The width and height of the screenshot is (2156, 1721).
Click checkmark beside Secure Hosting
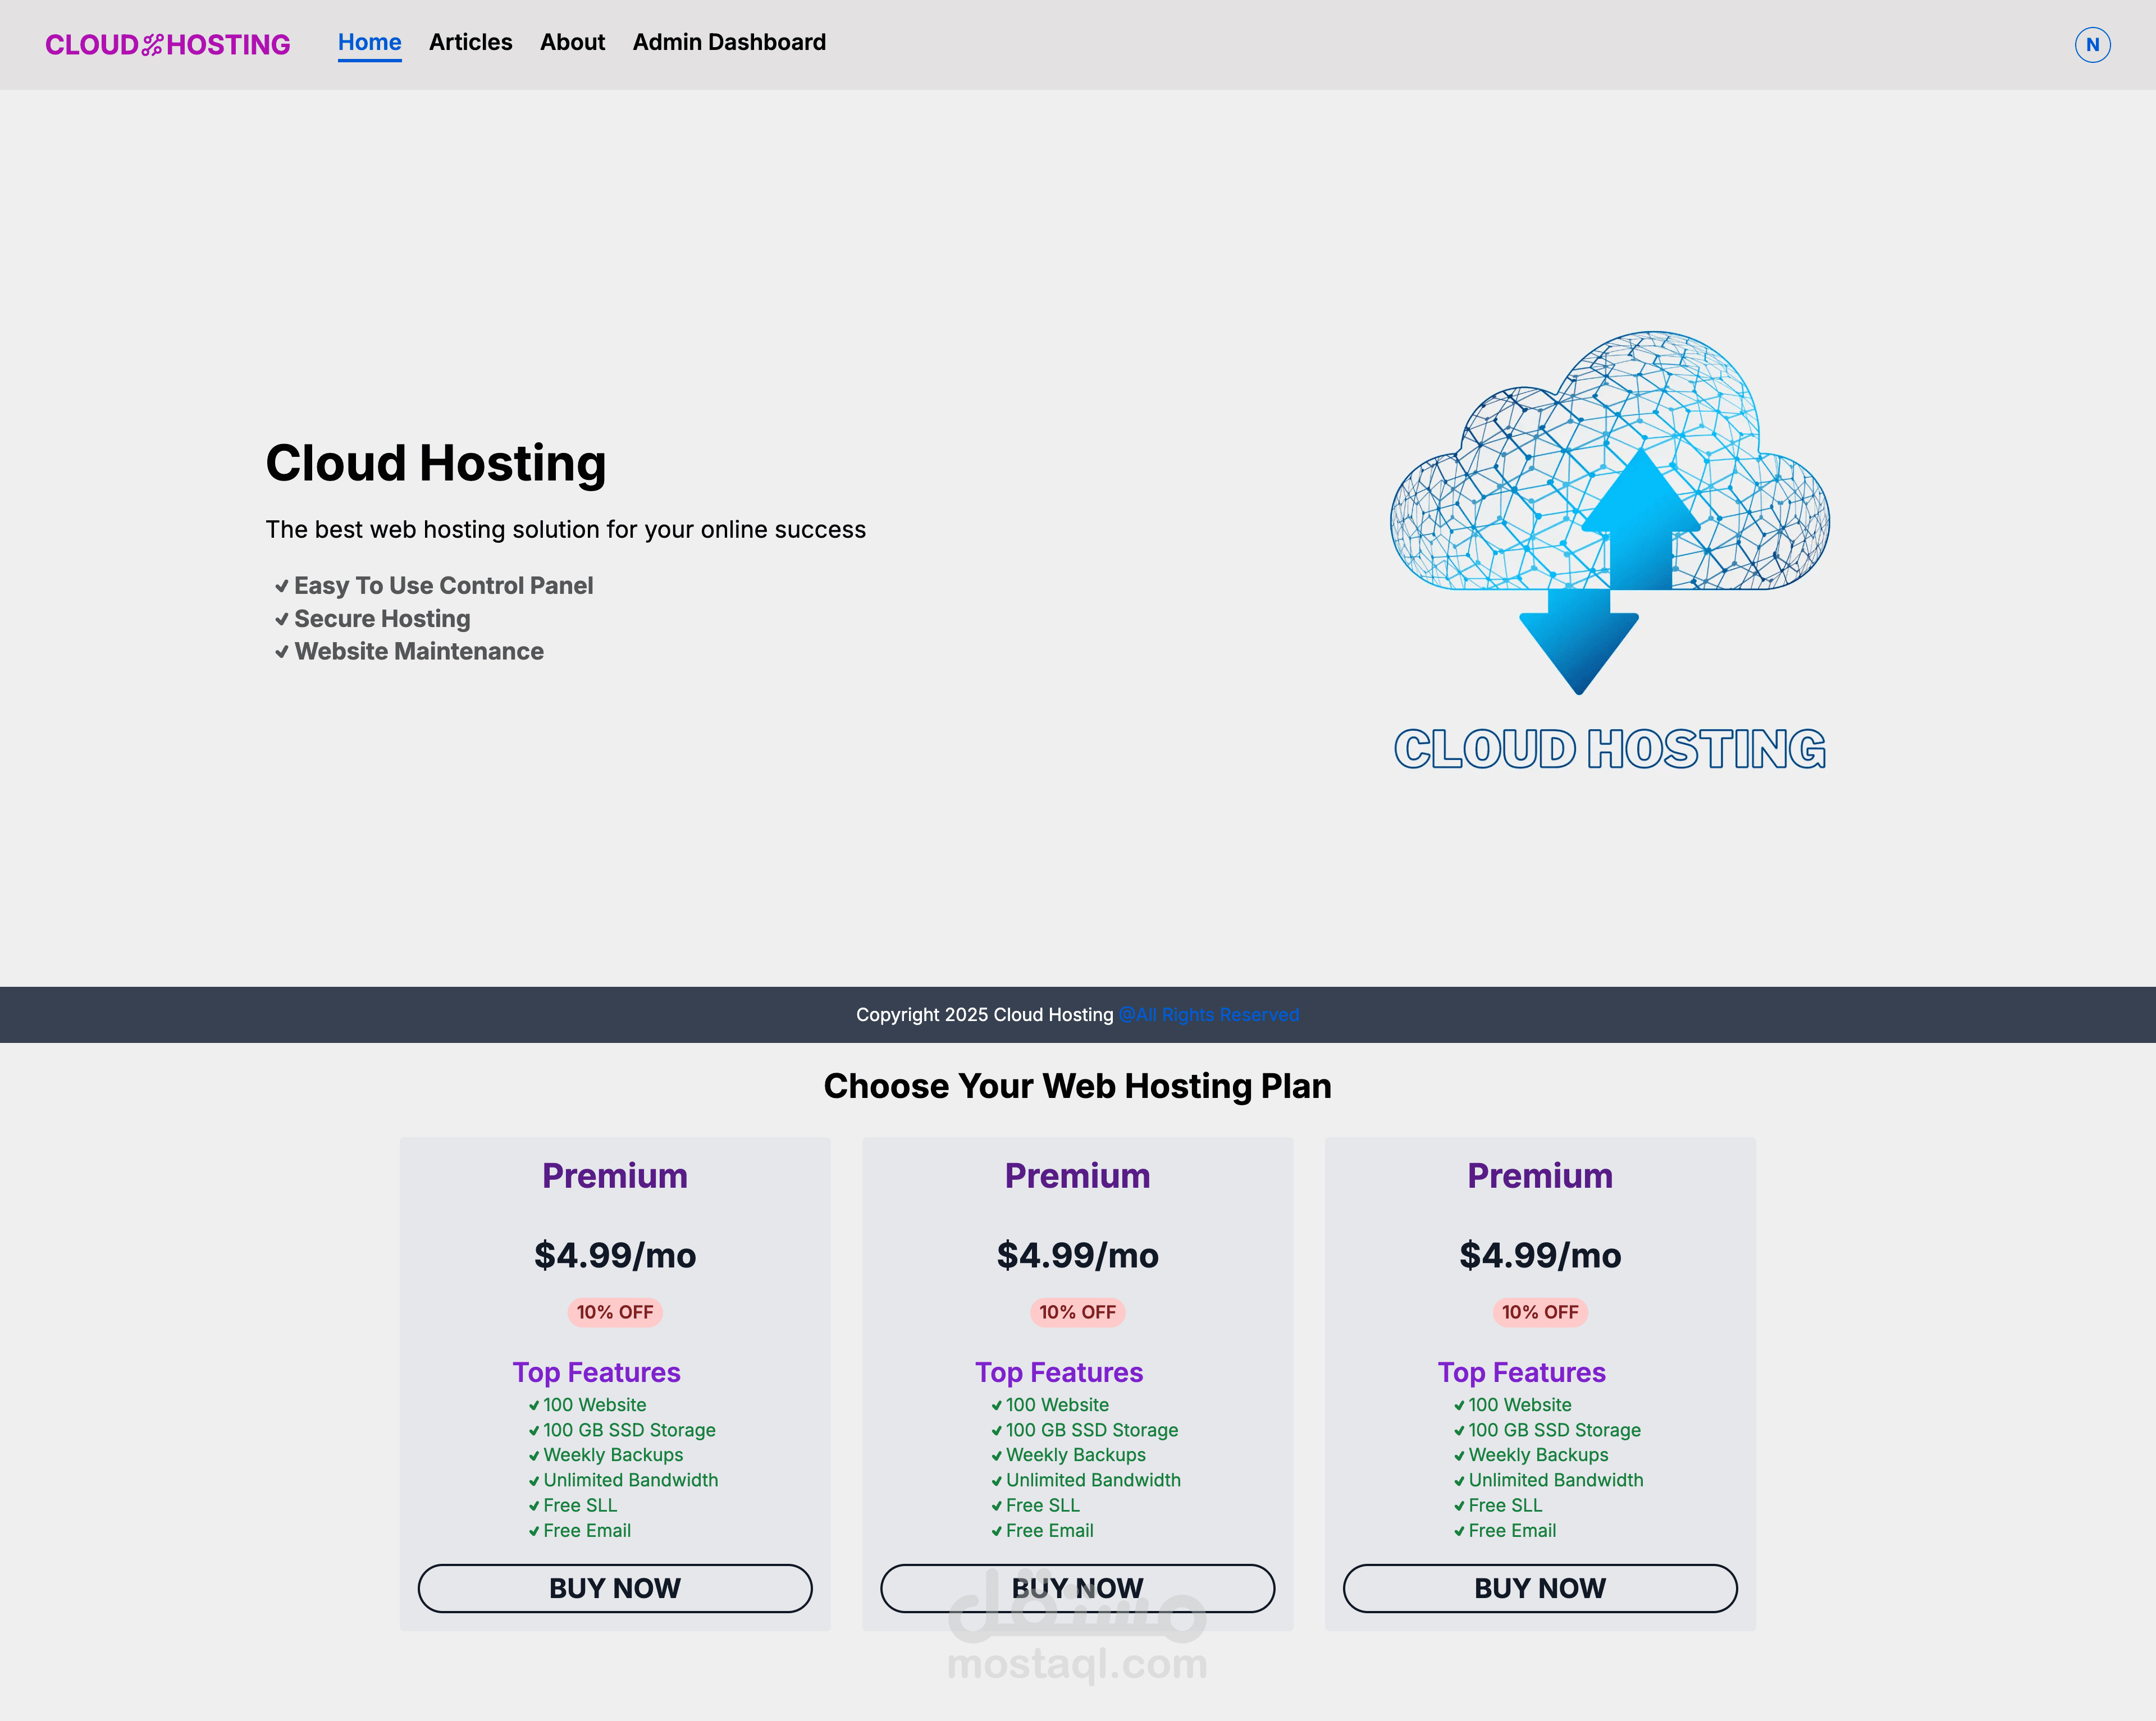click(x=282, y=619)
